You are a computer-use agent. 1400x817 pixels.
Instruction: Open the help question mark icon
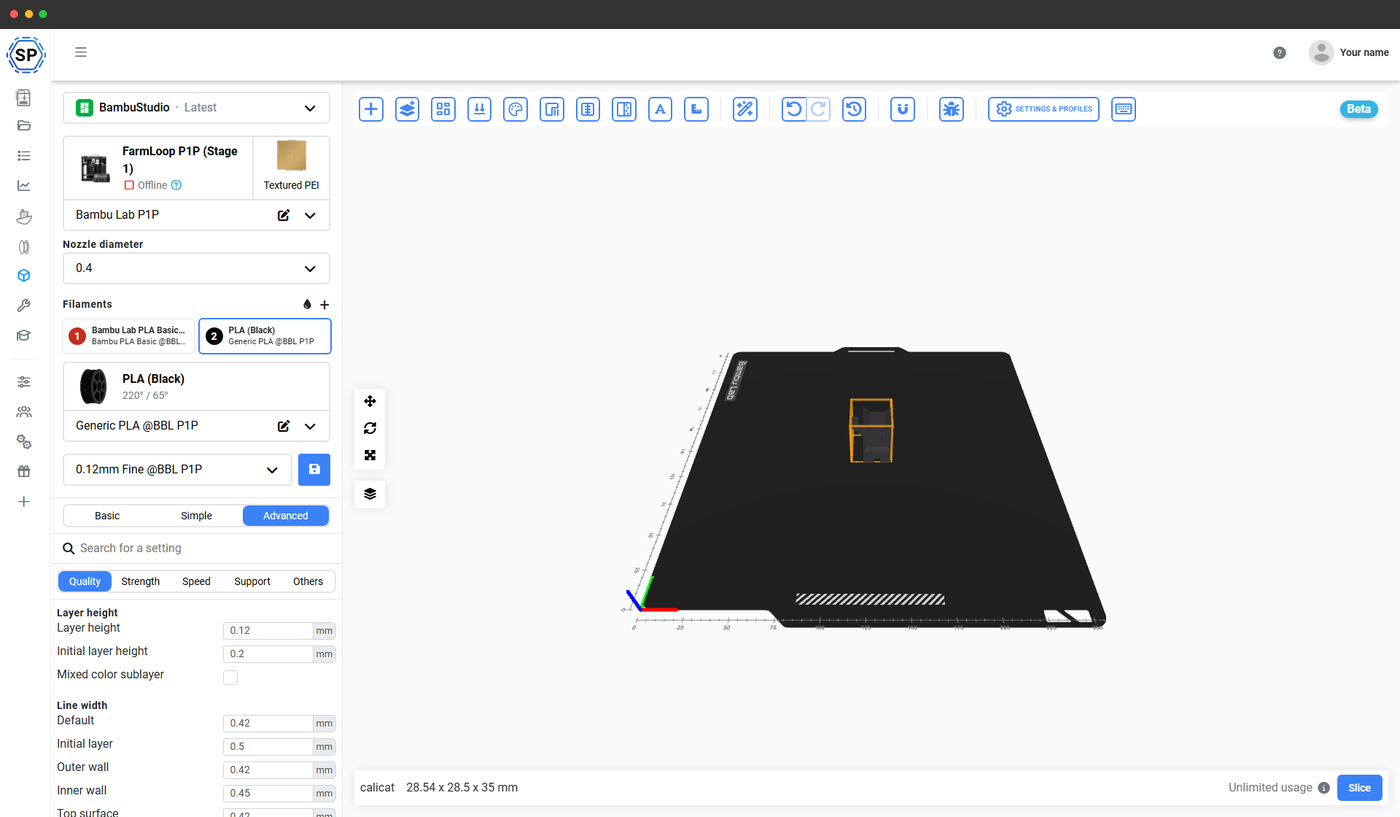(x=1280, y=53)
